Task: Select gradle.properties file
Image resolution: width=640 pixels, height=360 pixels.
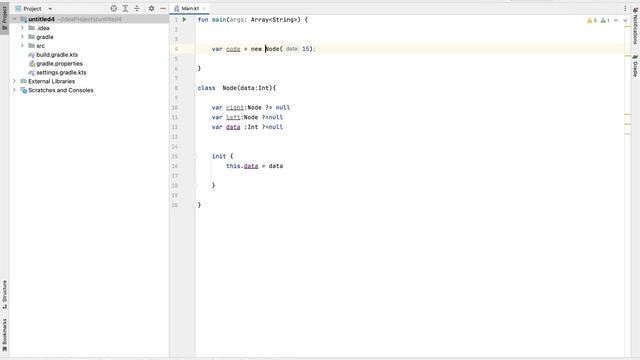Action: (x=59, y=64)
